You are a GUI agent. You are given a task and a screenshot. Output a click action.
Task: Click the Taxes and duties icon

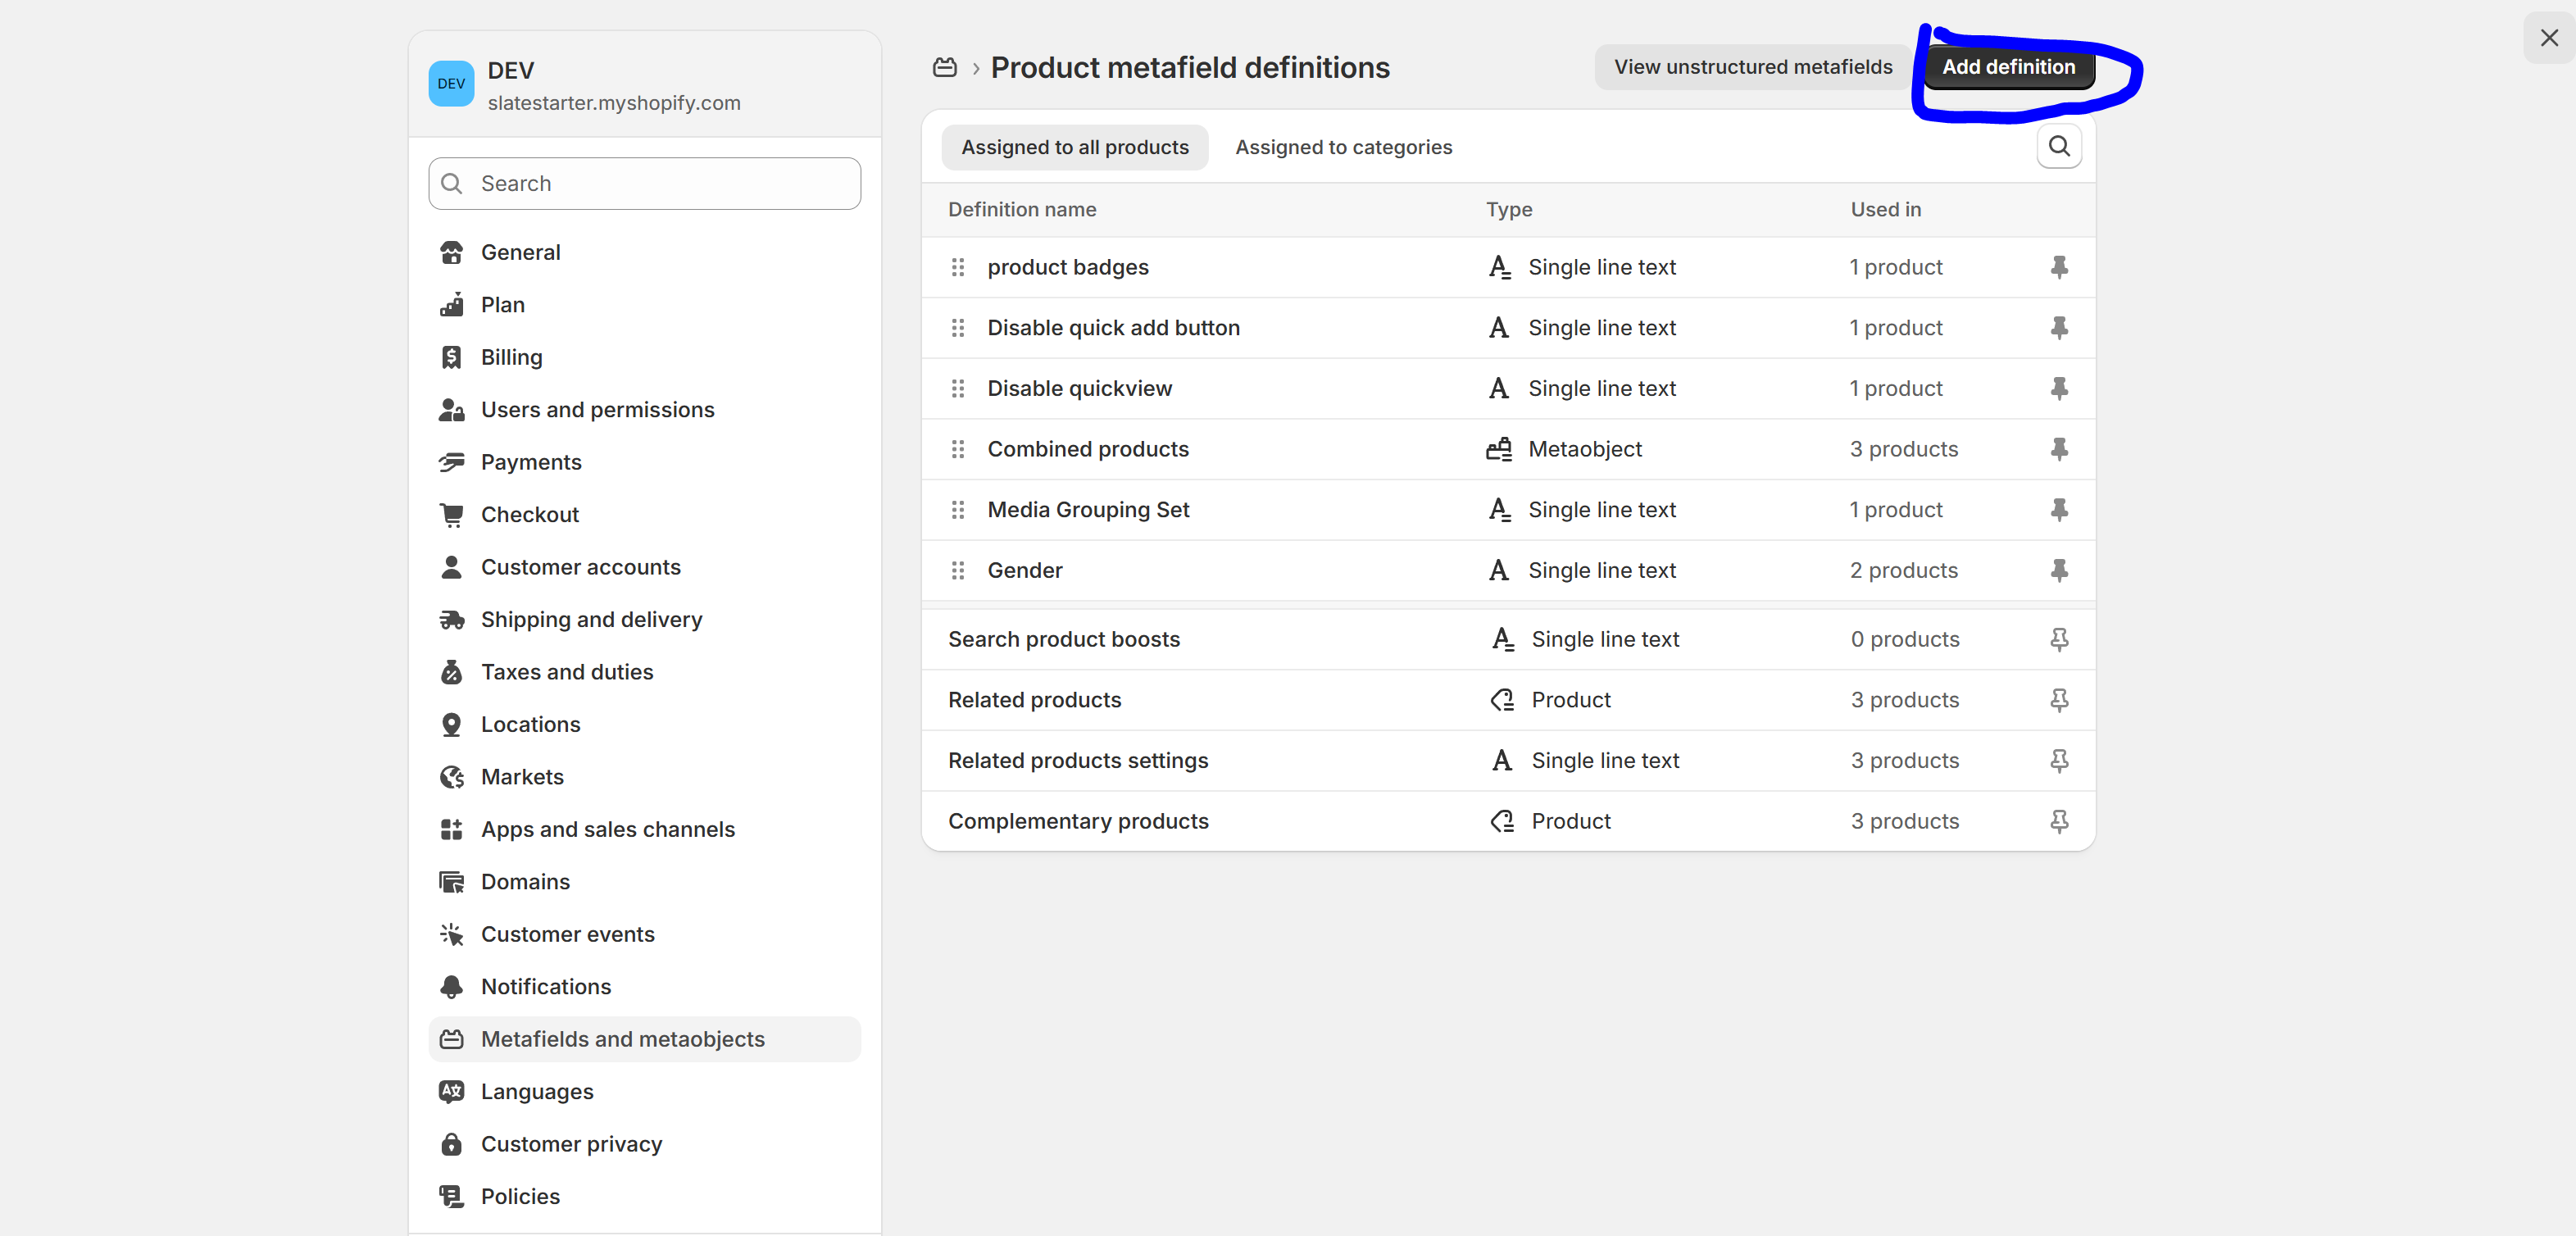click(x=452, y=672)
